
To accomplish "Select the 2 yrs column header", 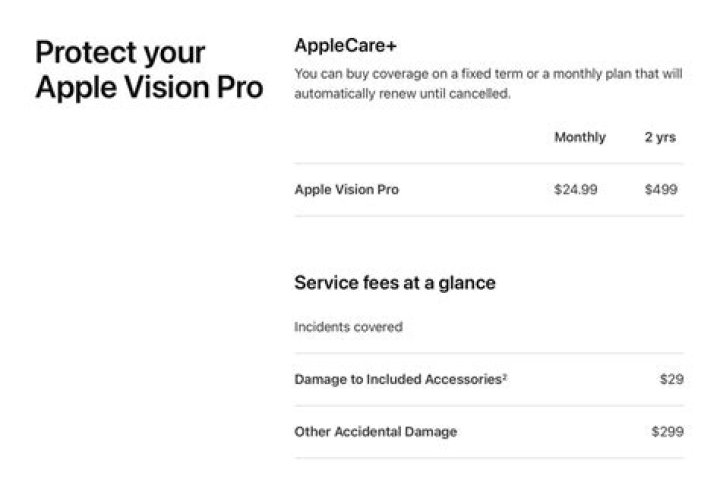I will [x=660, y=138].
